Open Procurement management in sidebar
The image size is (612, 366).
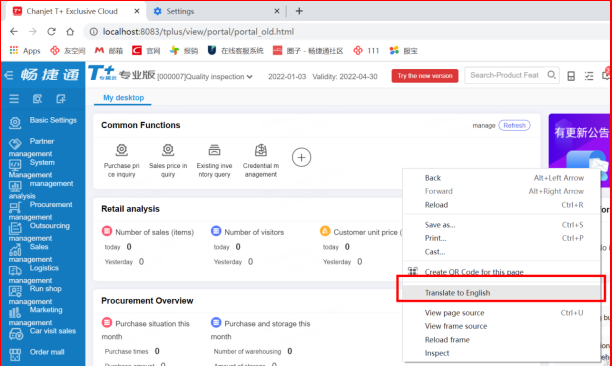point(41,210)
